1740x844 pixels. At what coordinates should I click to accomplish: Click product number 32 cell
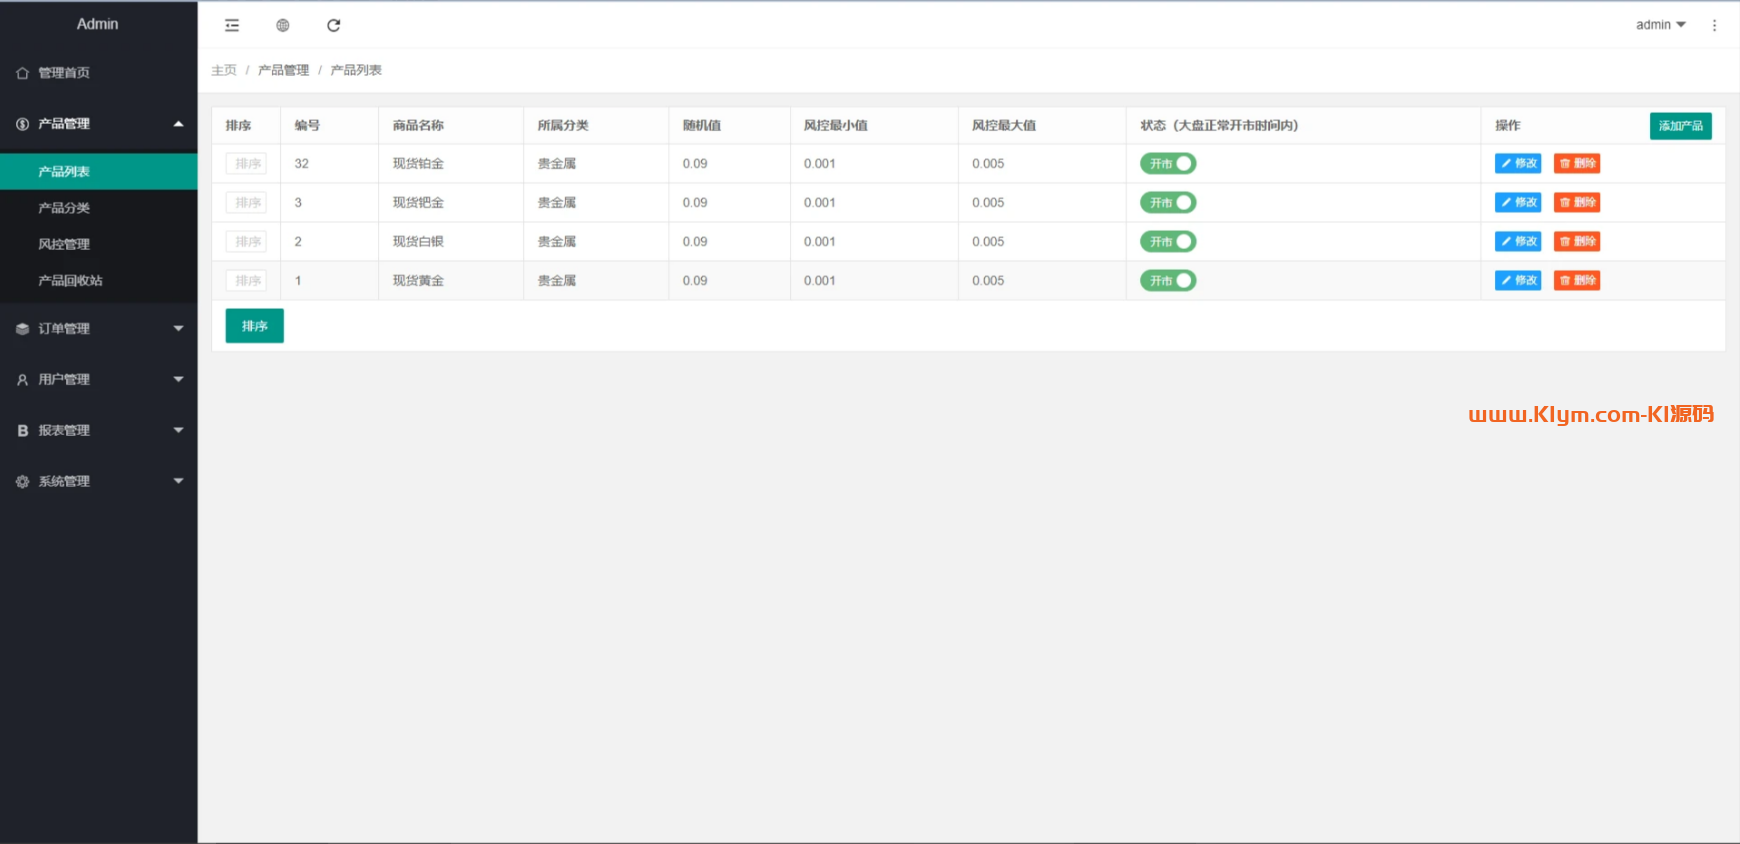pyautogui.click(x=302, y=164)
